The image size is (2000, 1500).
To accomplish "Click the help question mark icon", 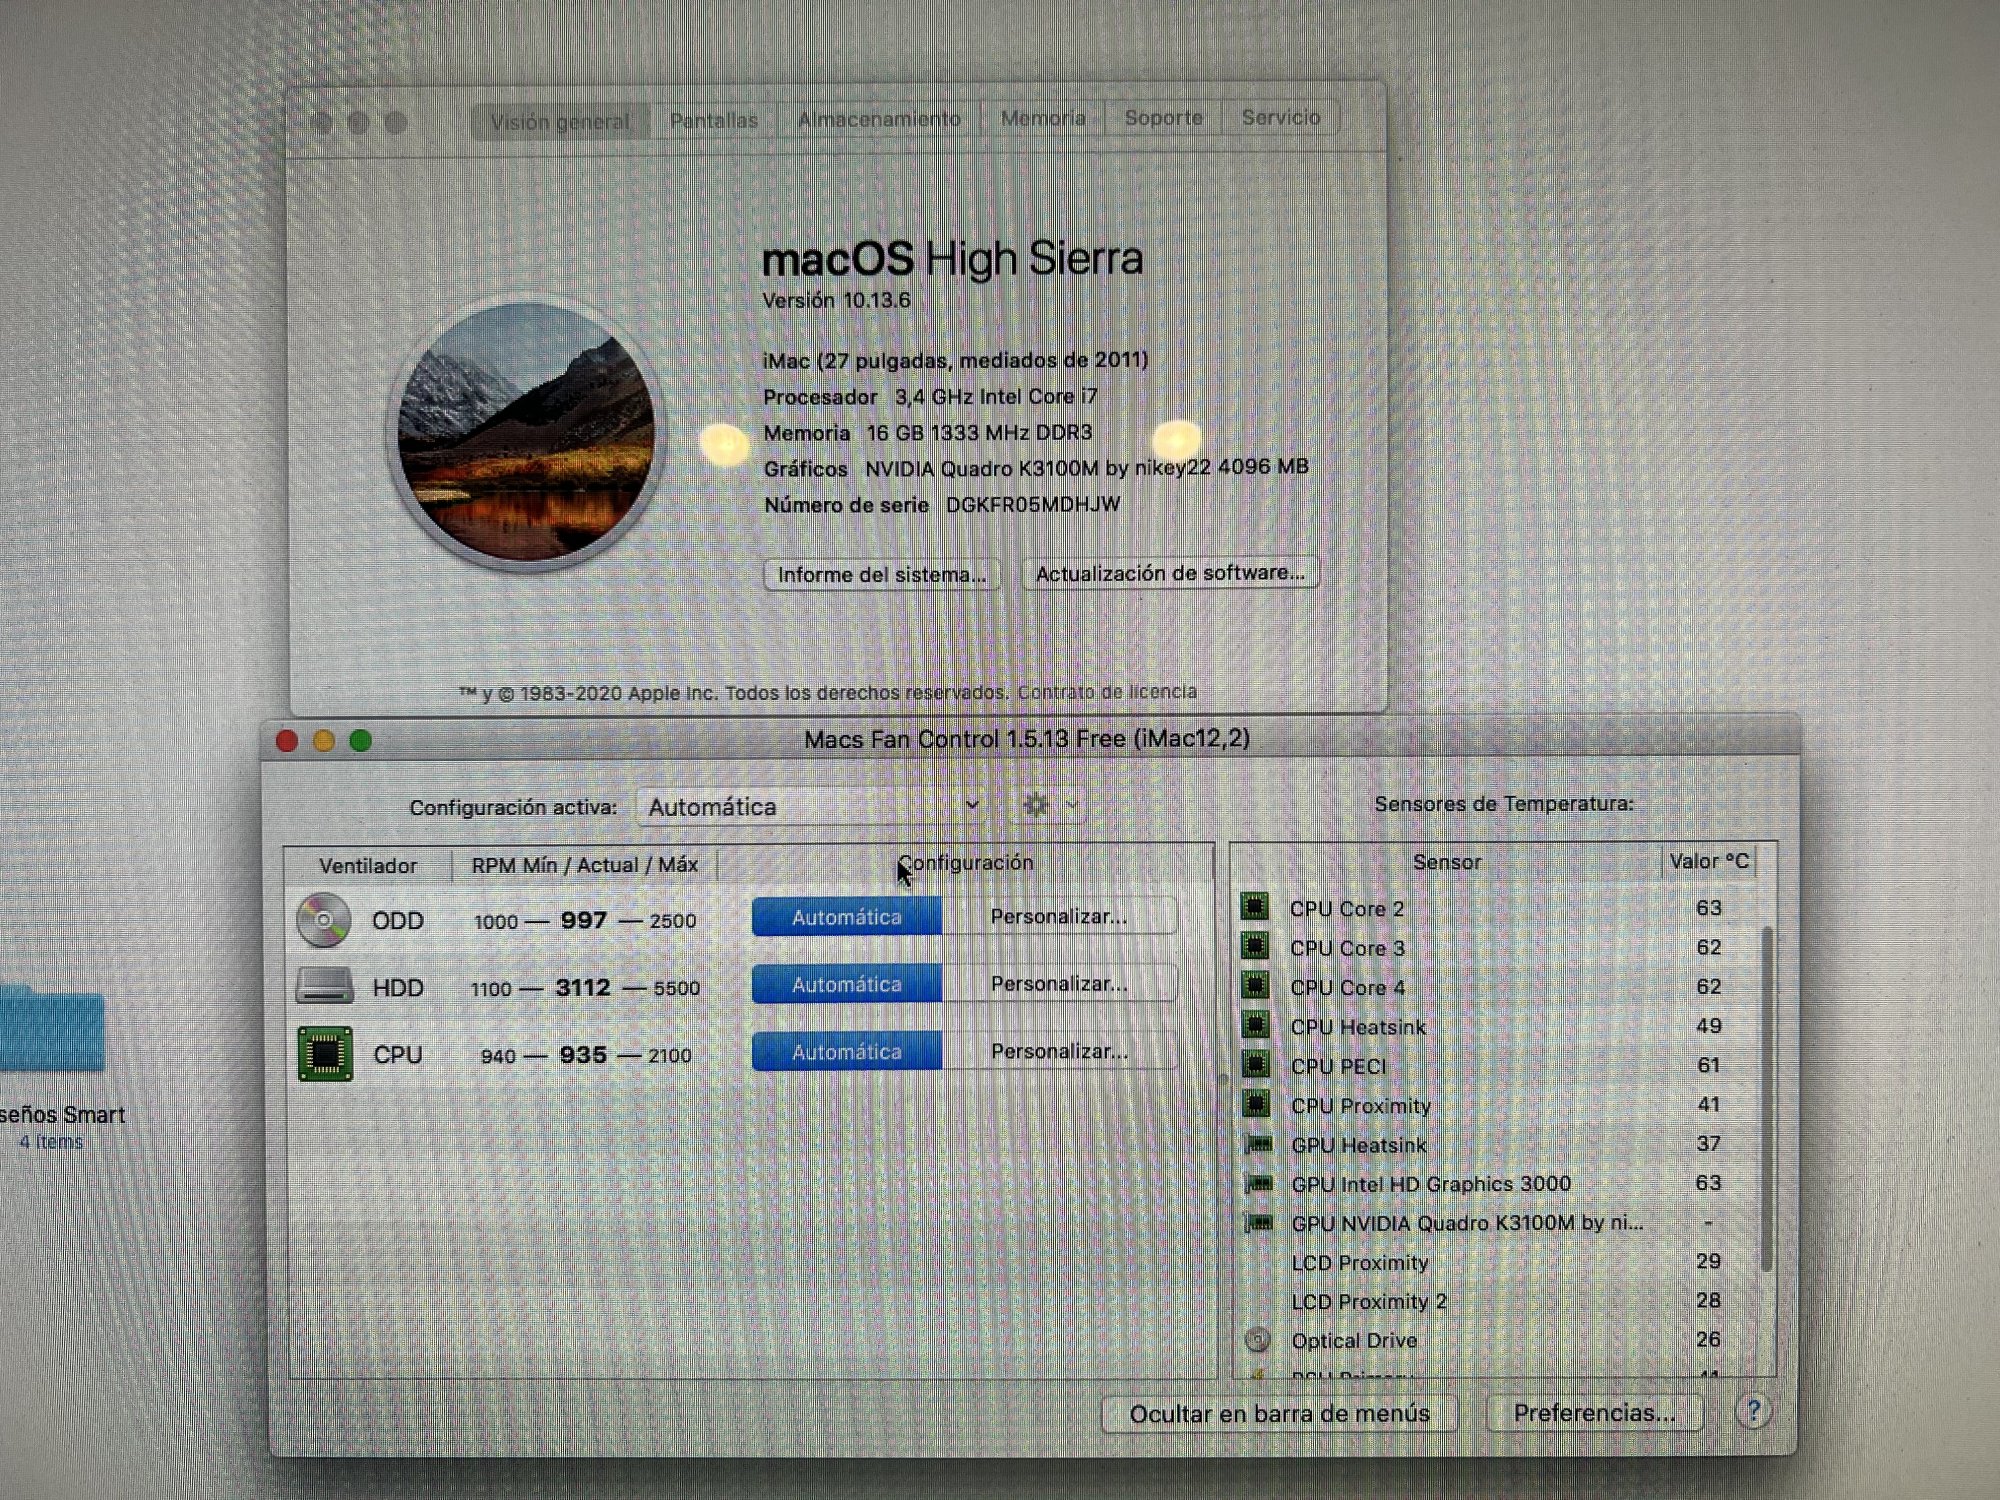I will click(1753, 1411).
